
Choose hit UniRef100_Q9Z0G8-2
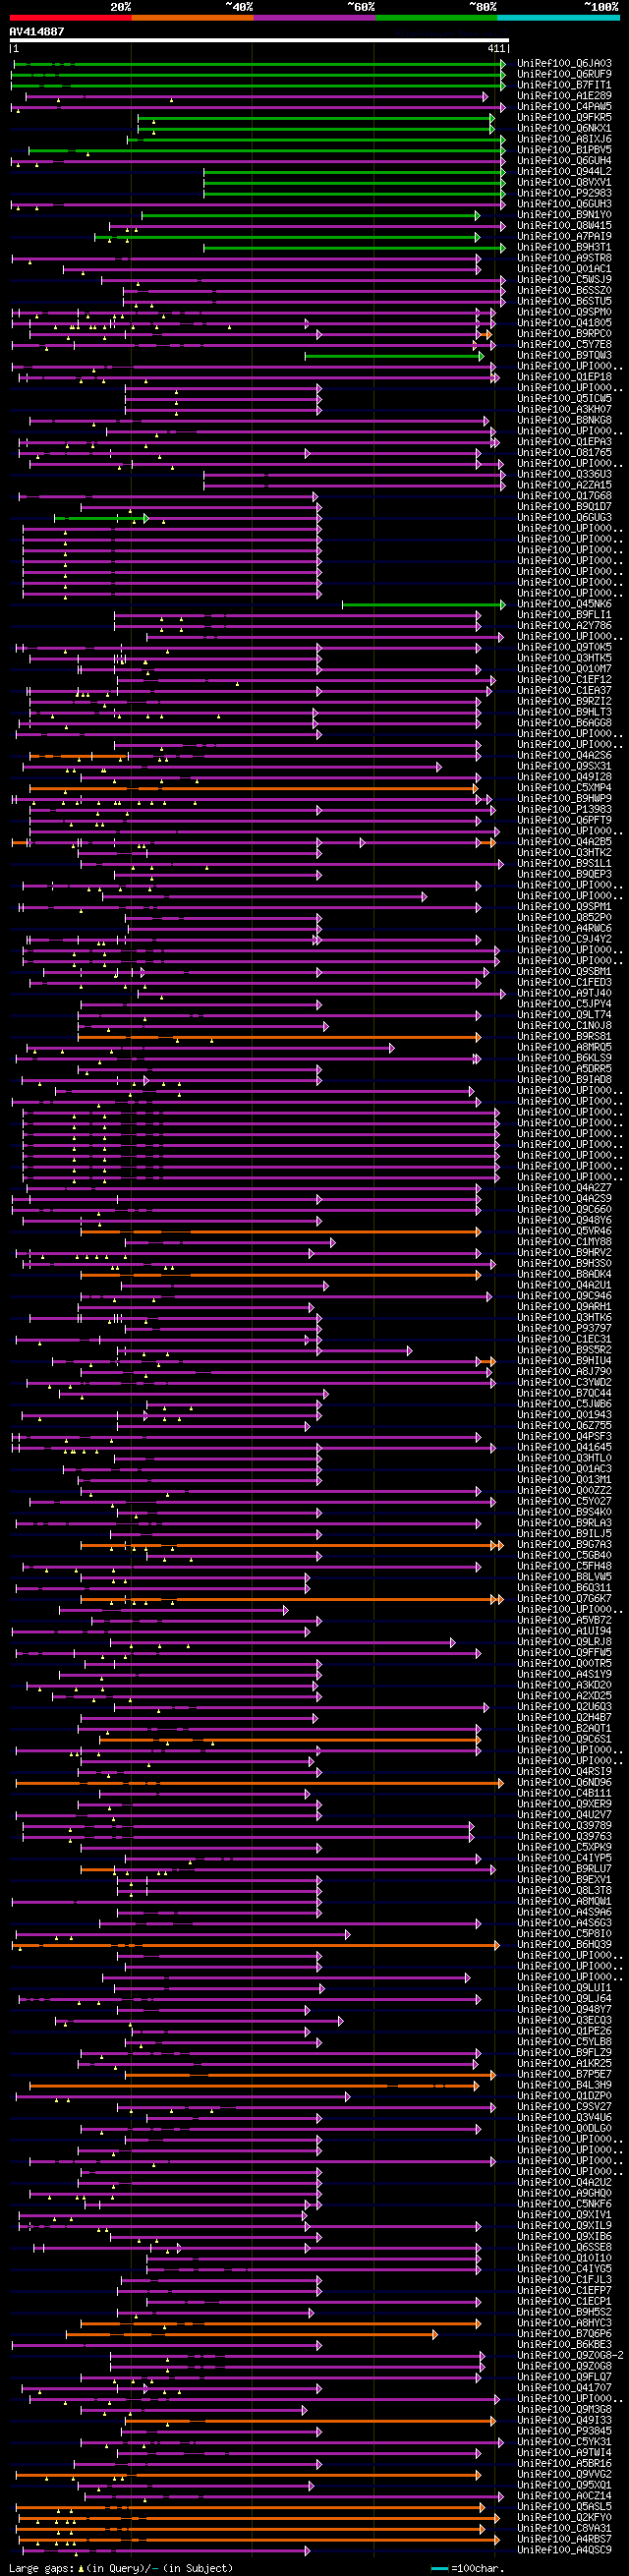pyautogui.click(x=570, y=2355)
